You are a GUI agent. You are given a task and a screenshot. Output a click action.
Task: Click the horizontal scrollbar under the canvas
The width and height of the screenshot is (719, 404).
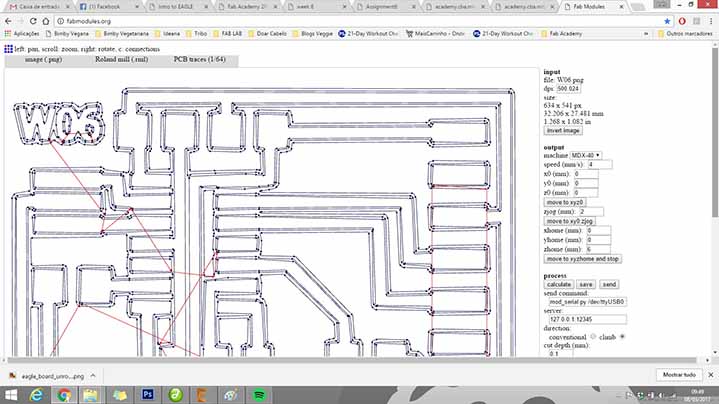(353, 360)
